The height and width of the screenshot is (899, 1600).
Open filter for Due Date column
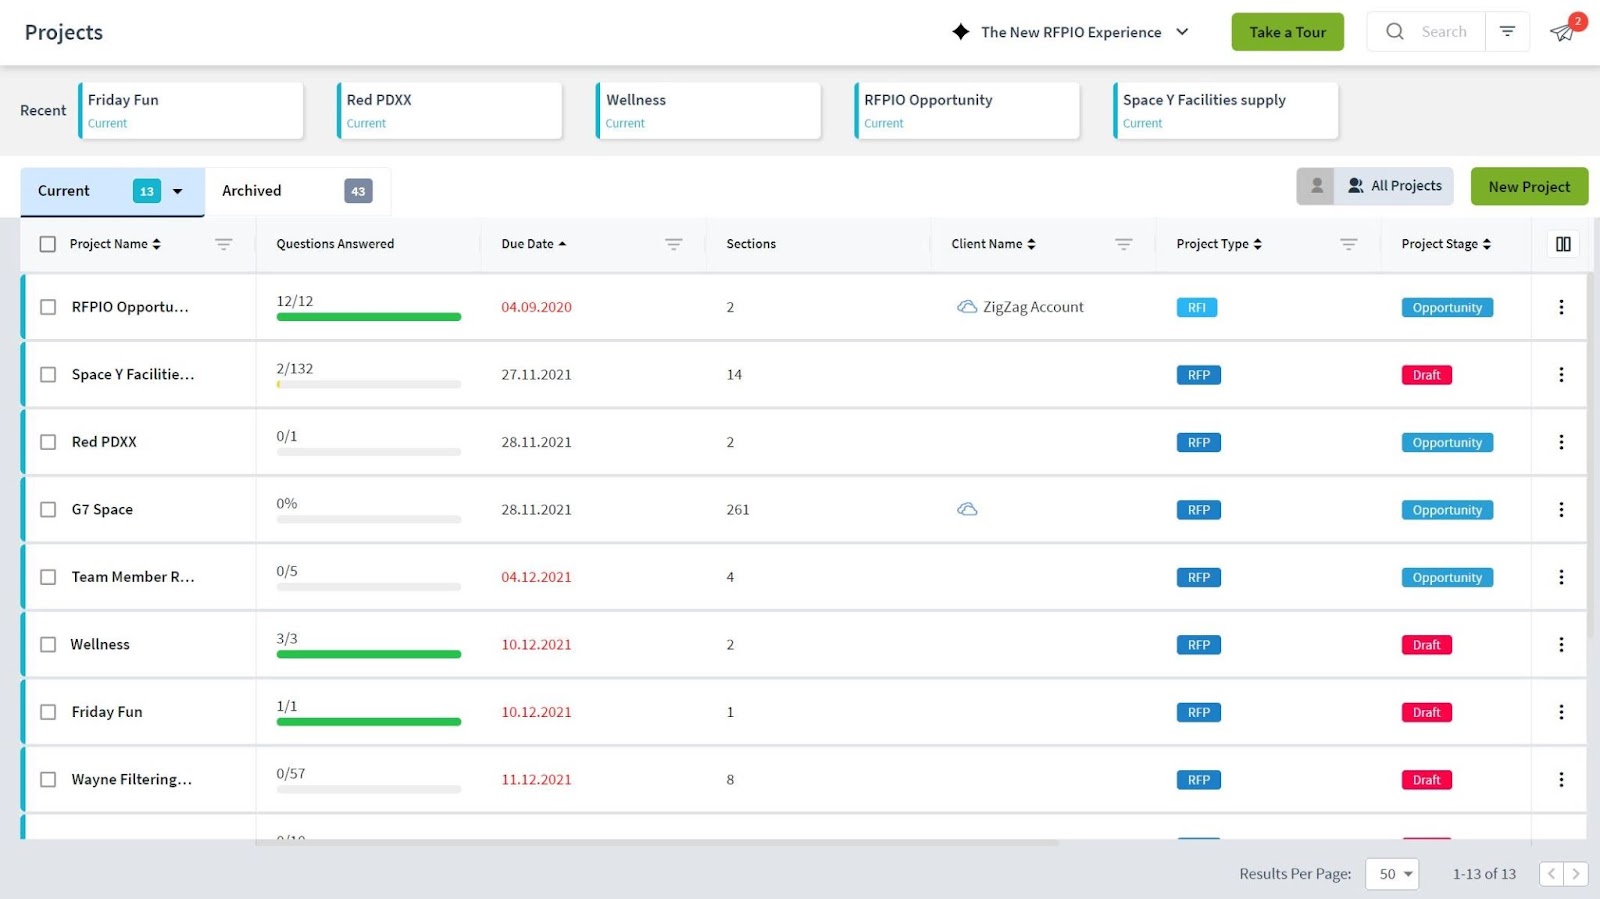tap(673, 244)
